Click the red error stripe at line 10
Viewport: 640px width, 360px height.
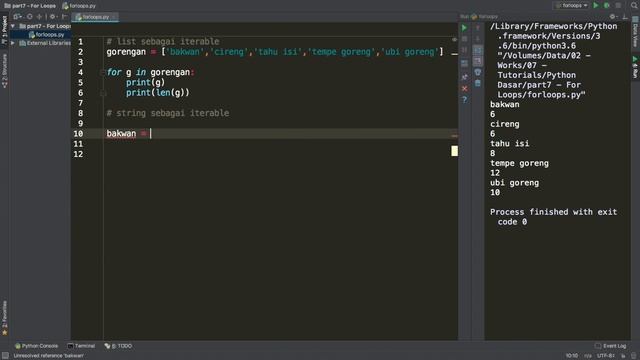tap(454, 136)
